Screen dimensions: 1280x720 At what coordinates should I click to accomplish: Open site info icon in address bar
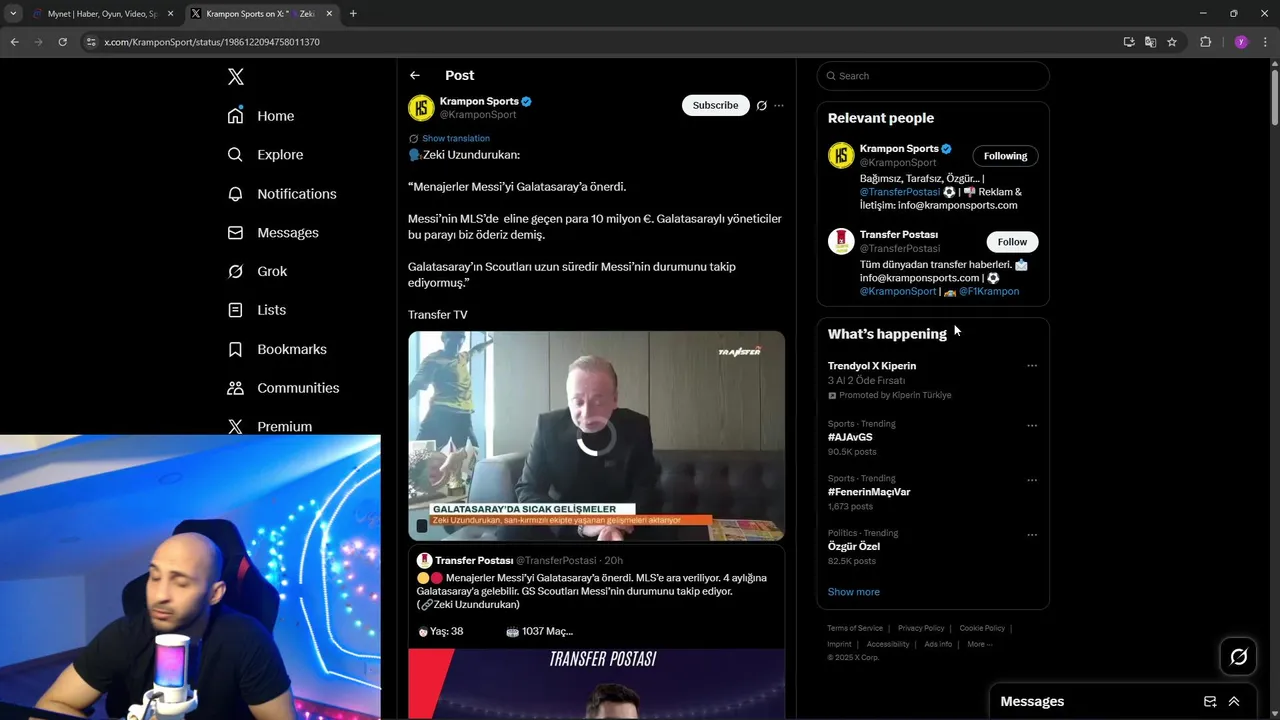(91, 42)
